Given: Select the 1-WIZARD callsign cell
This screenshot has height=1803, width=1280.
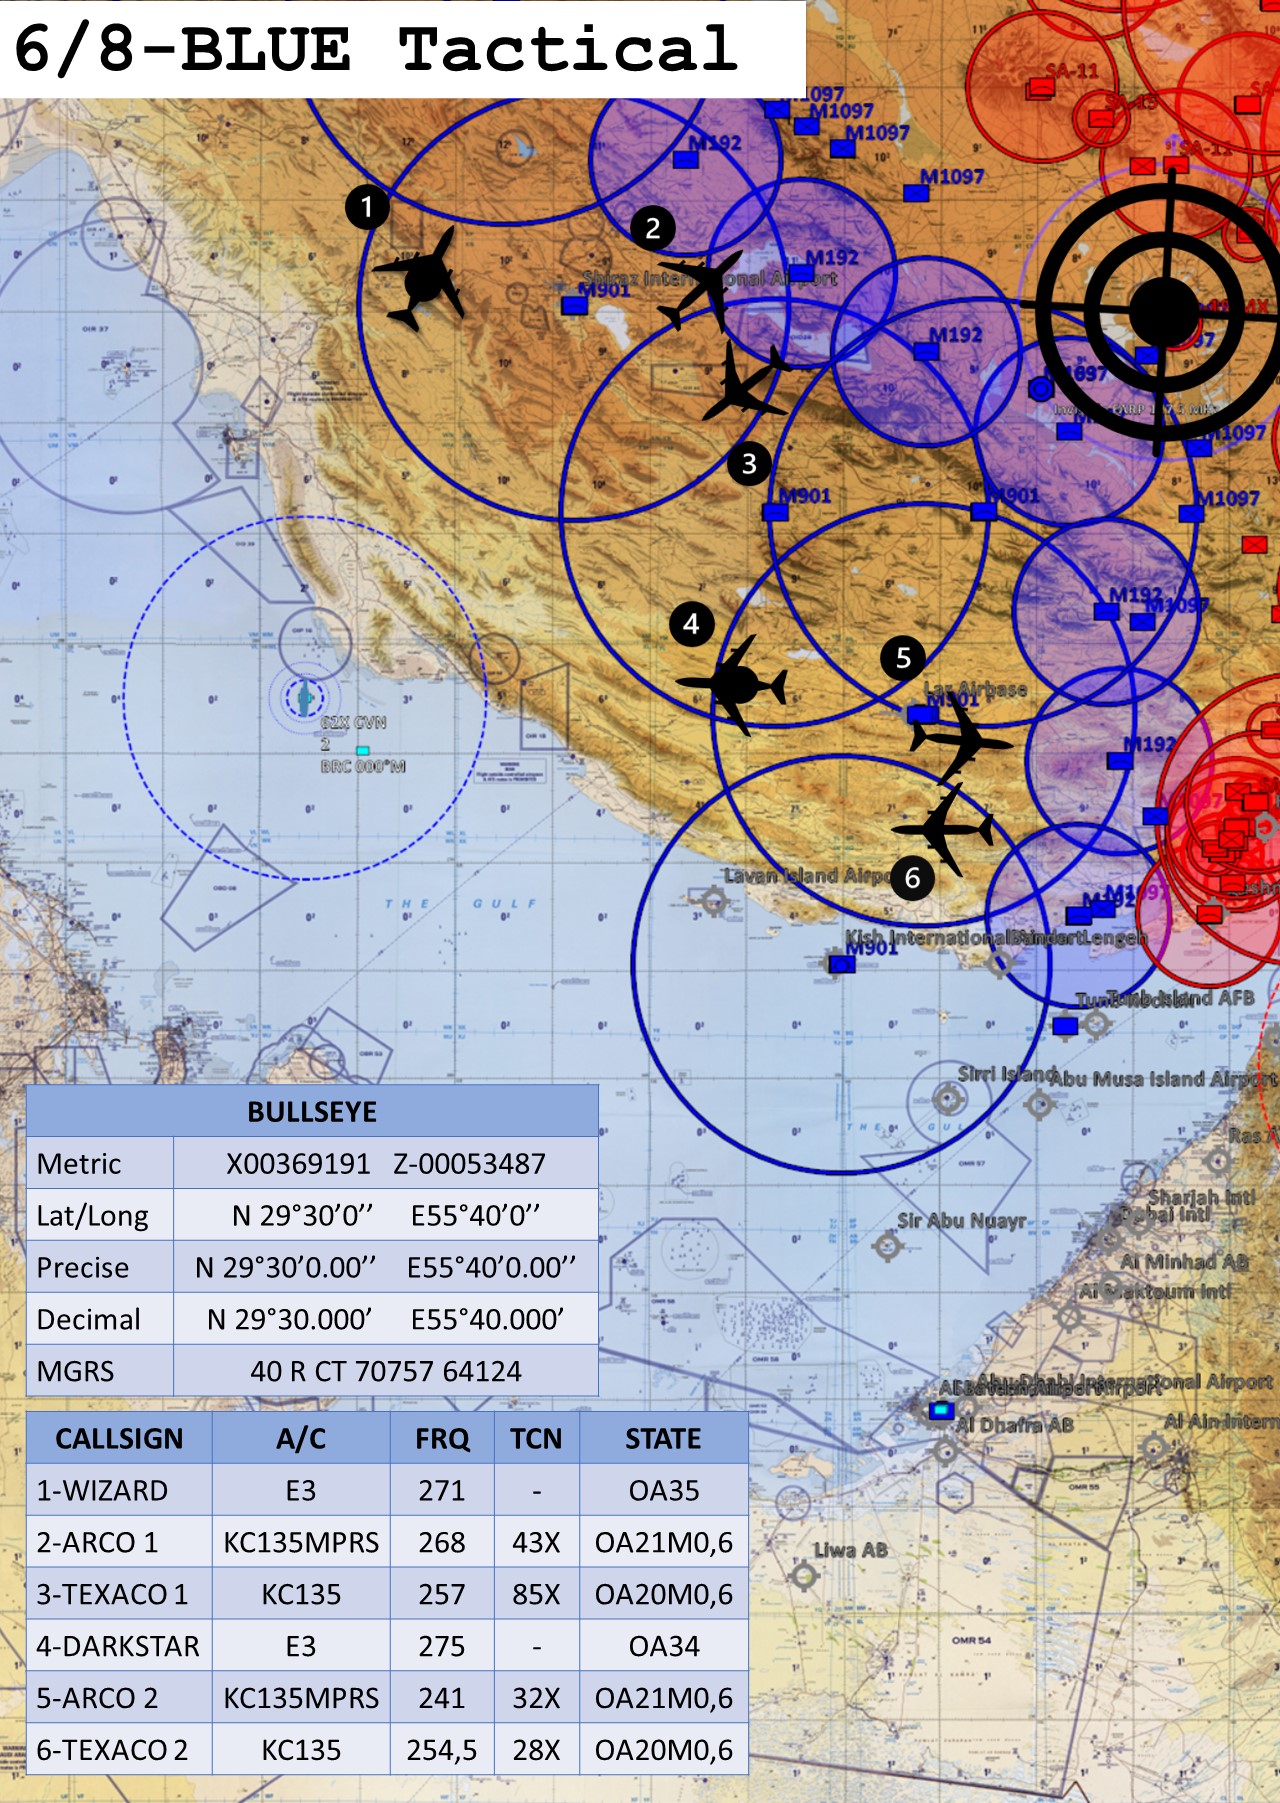Looking at the screenshot, I should (119, 1490).
